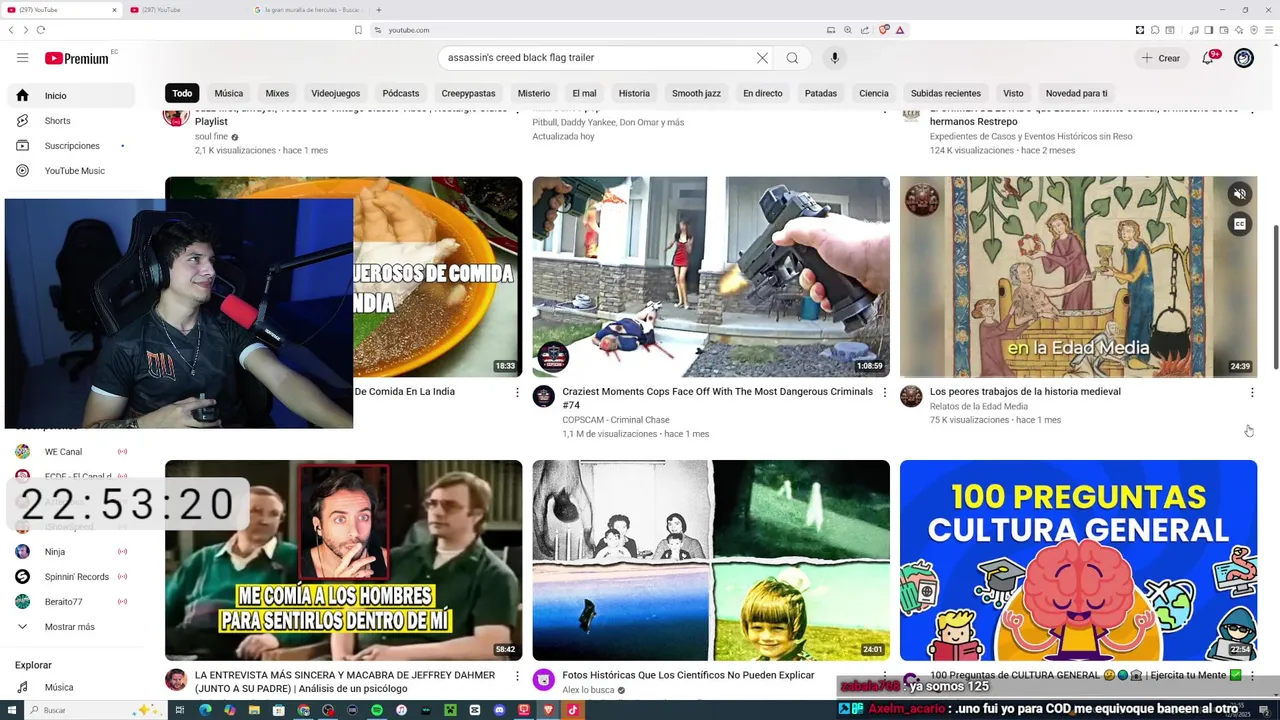The height and width of the screenshot is (720, 1280).
Task: Select the Videojuegos filter chip
Action: point(335,93)
